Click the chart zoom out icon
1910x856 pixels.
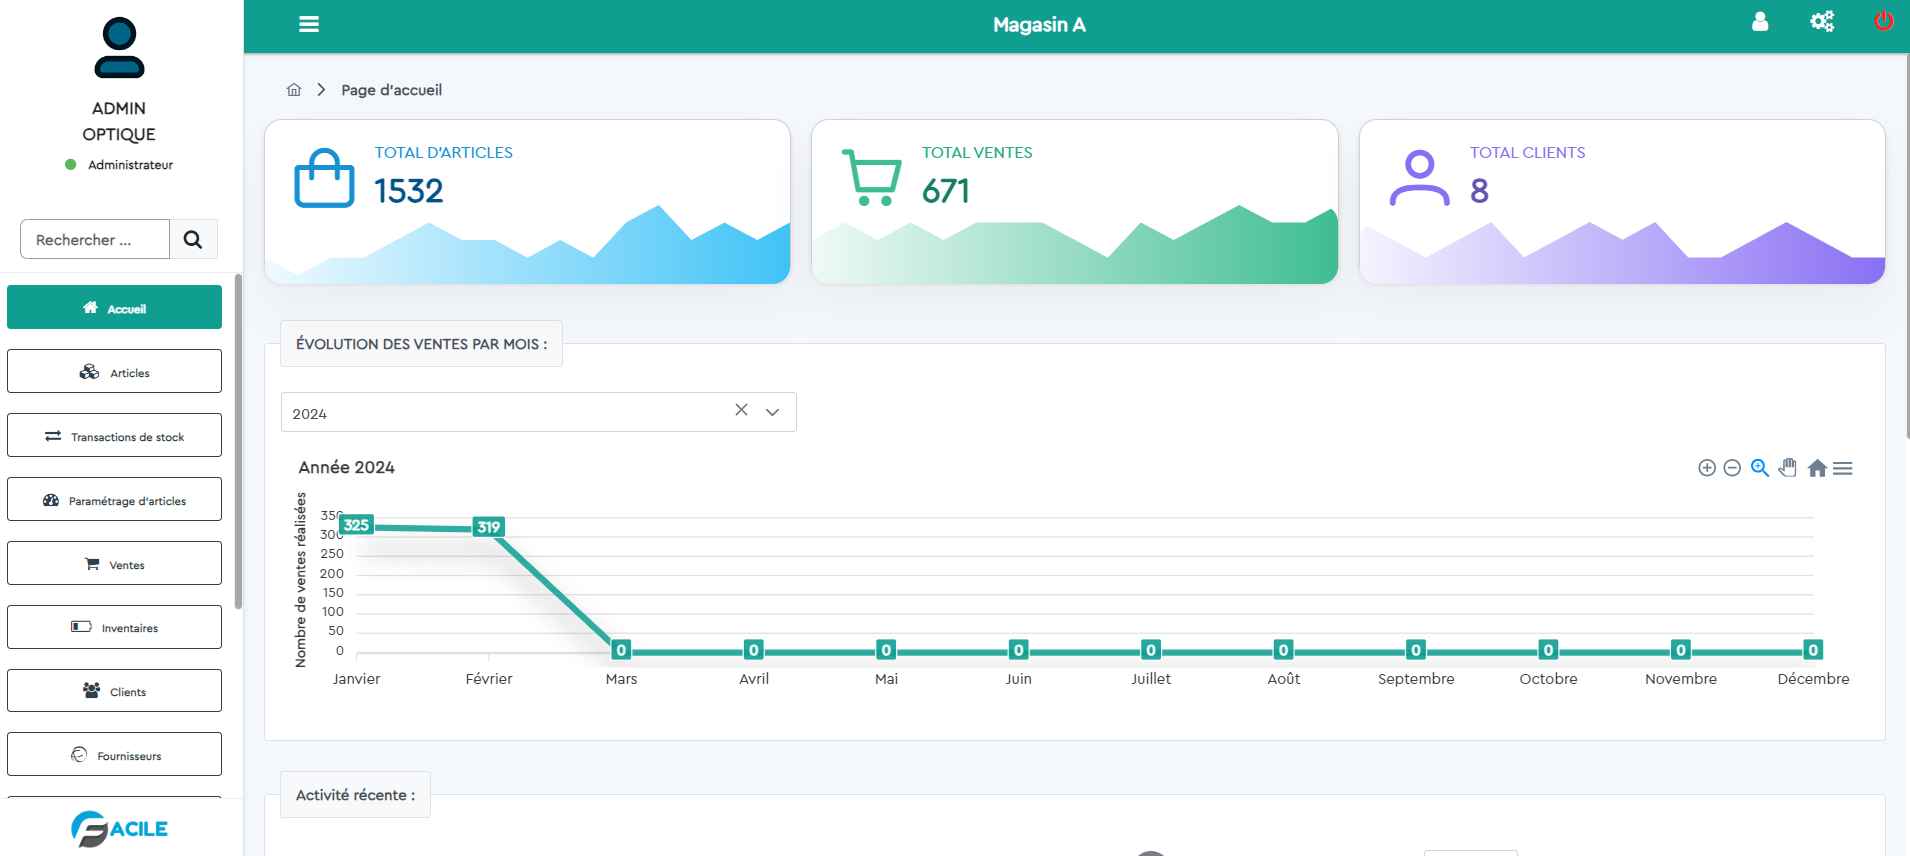[x=1732, y=468]
